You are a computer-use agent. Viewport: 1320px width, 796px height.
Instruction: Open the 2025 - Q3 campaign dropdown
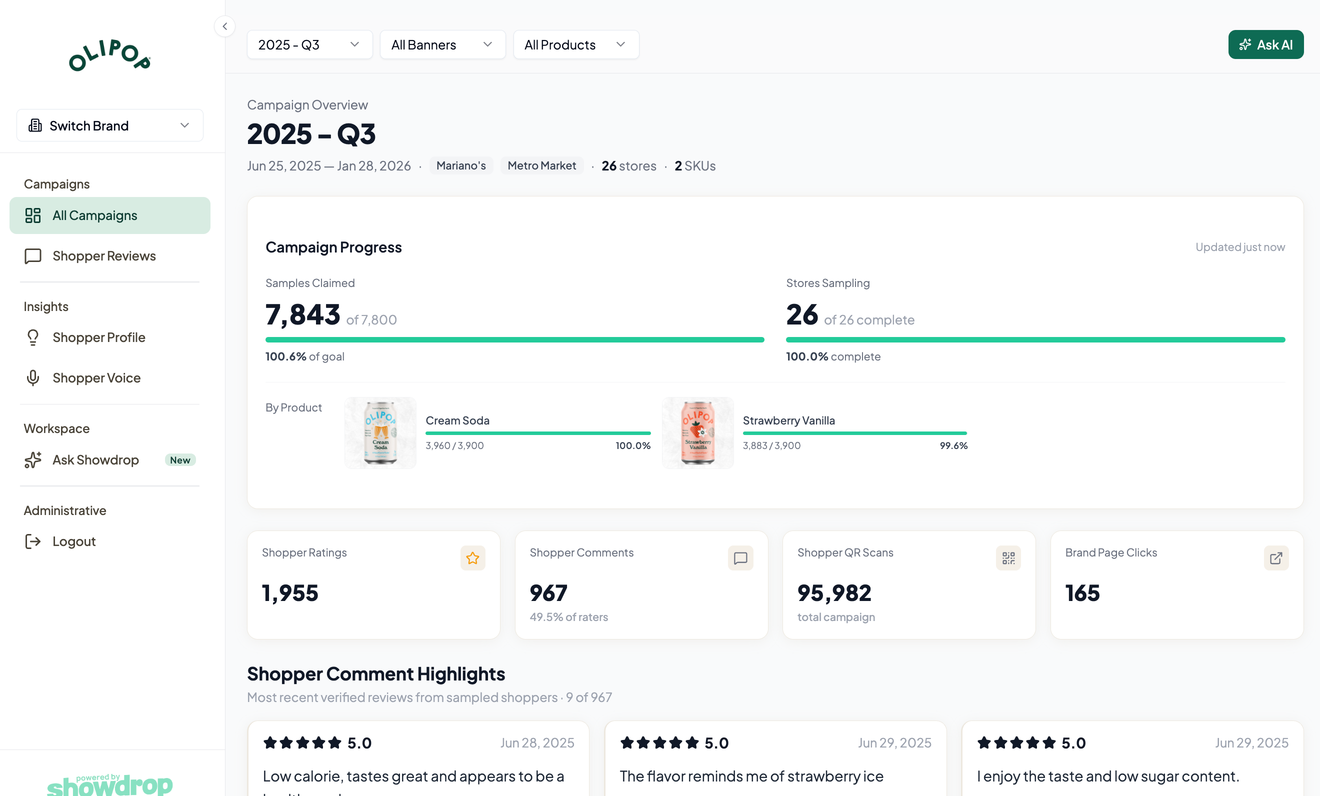310,45
